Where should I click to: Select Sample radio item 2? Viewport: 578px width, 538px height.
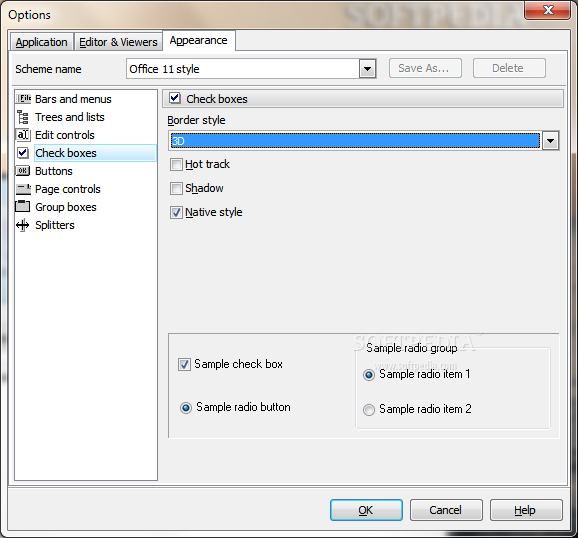(x=369, y=409)
